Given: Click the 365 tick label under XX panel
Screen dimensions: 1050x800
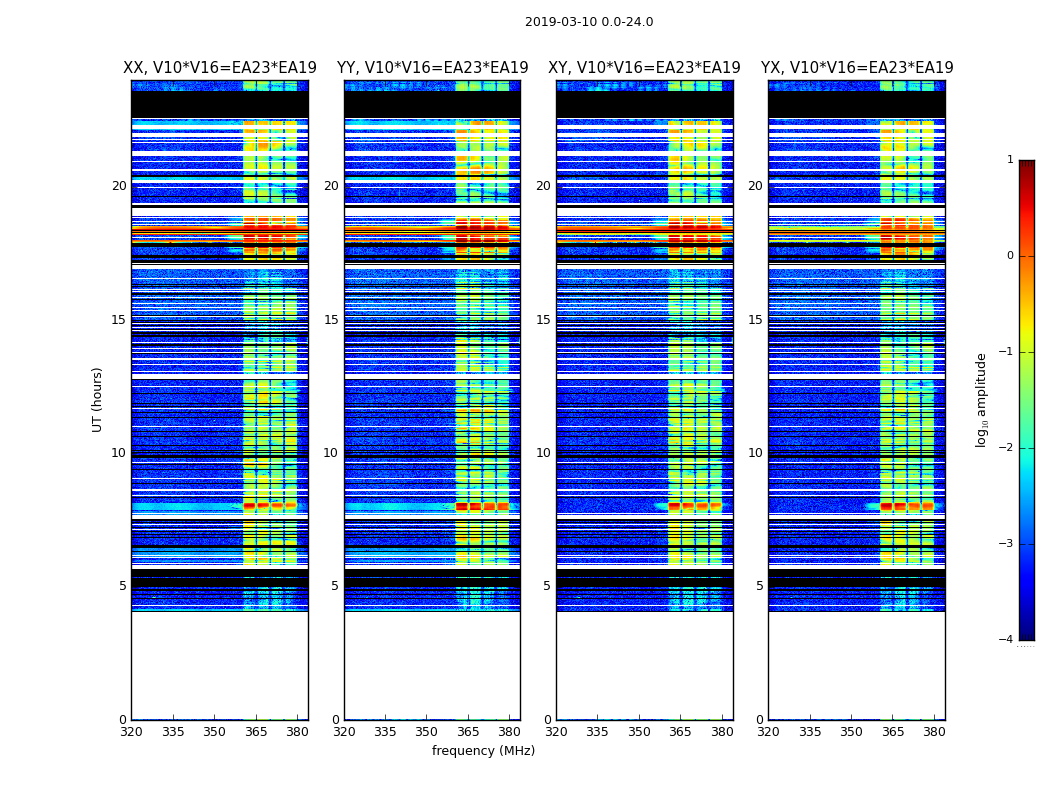Looking at the screenshot, I should coord(256,732).
